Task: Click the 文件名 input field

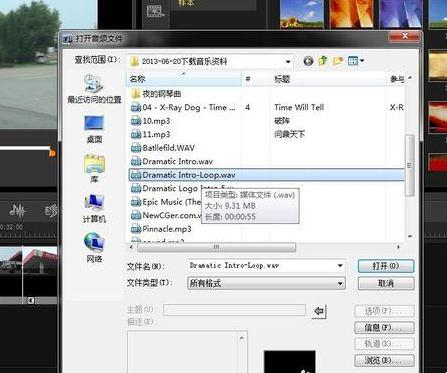Action: [262, 266]
